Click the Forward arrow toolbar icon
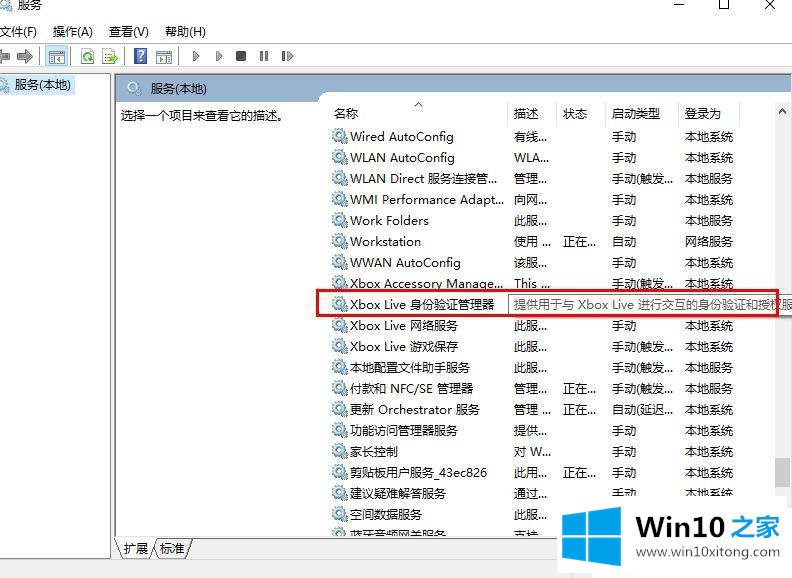 (x=24, y=56)
